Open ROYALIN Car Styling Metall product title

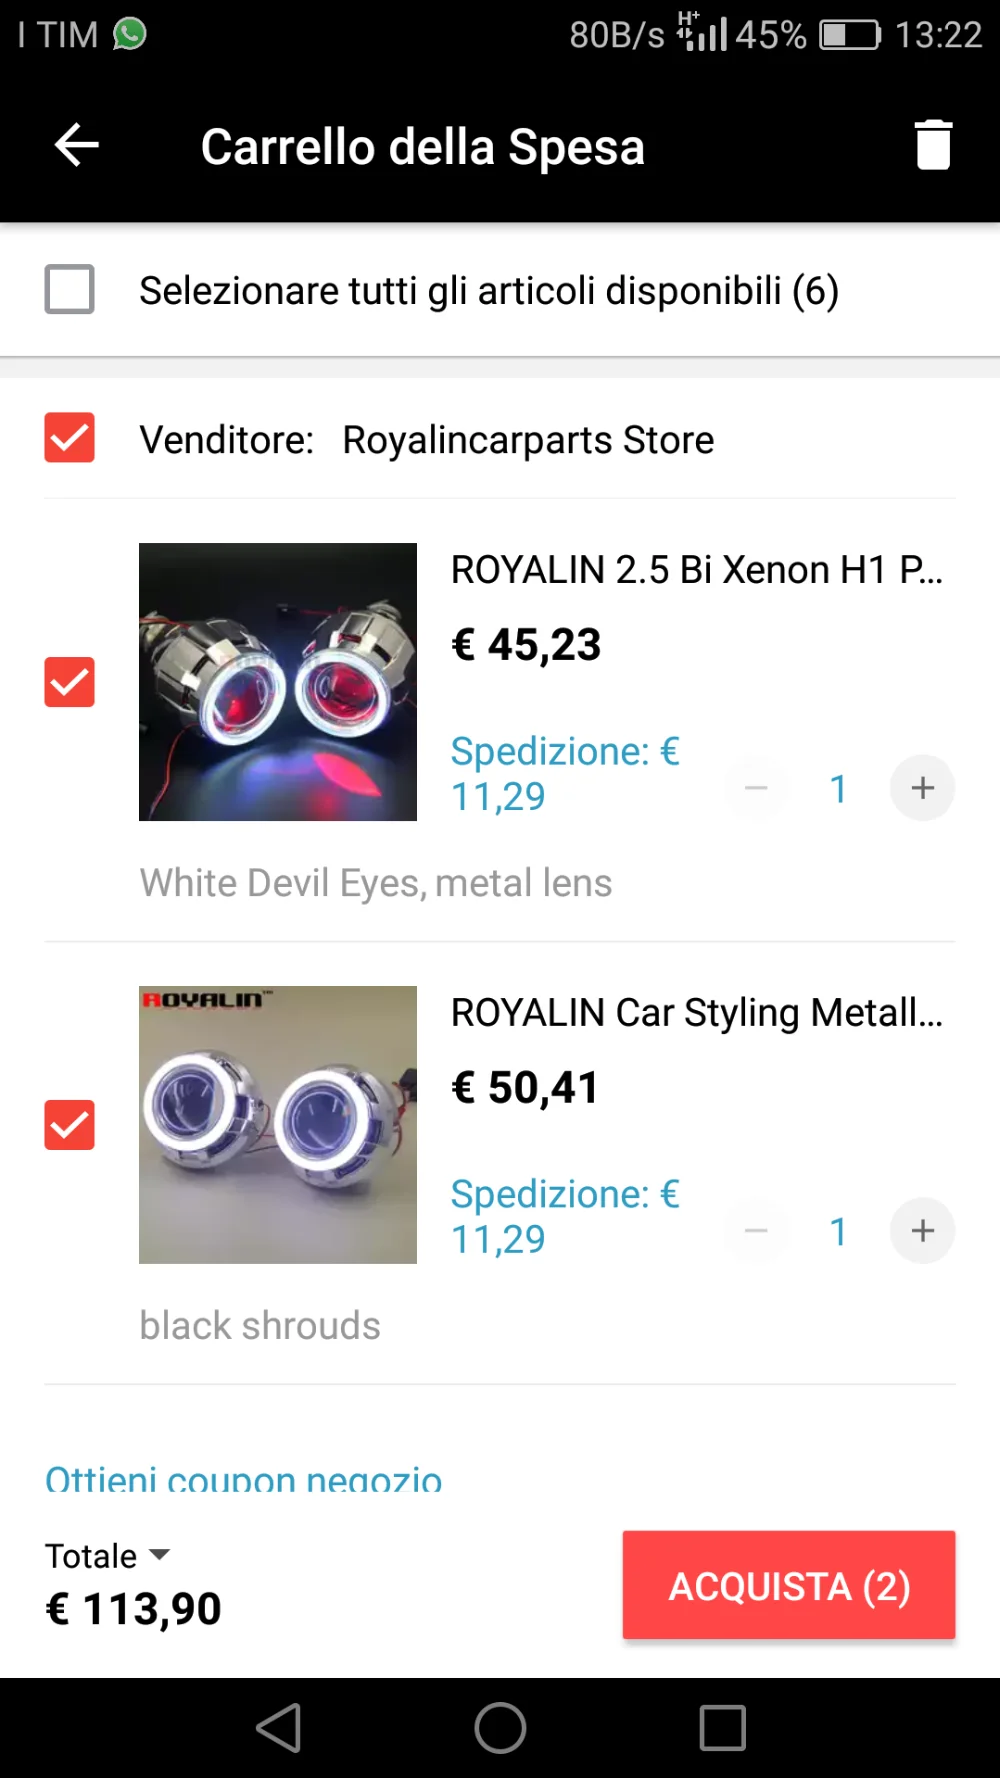(697, 1013)
